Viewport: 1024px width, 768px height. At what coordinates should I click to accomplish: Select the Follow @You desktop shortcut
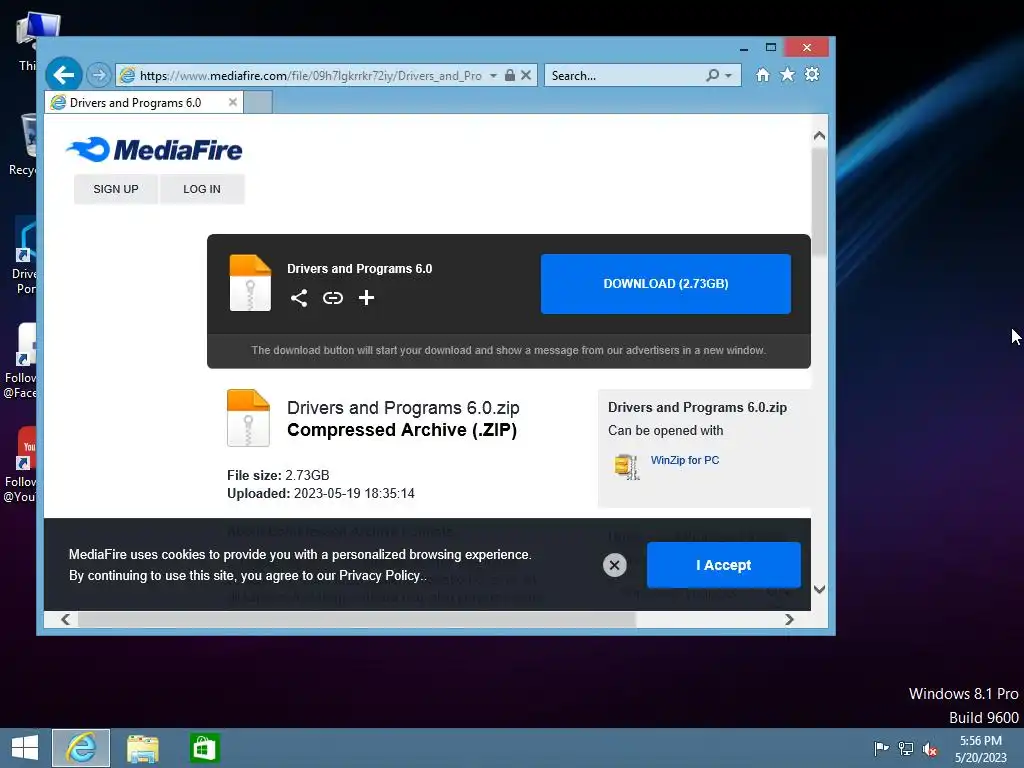click(20, 465)
